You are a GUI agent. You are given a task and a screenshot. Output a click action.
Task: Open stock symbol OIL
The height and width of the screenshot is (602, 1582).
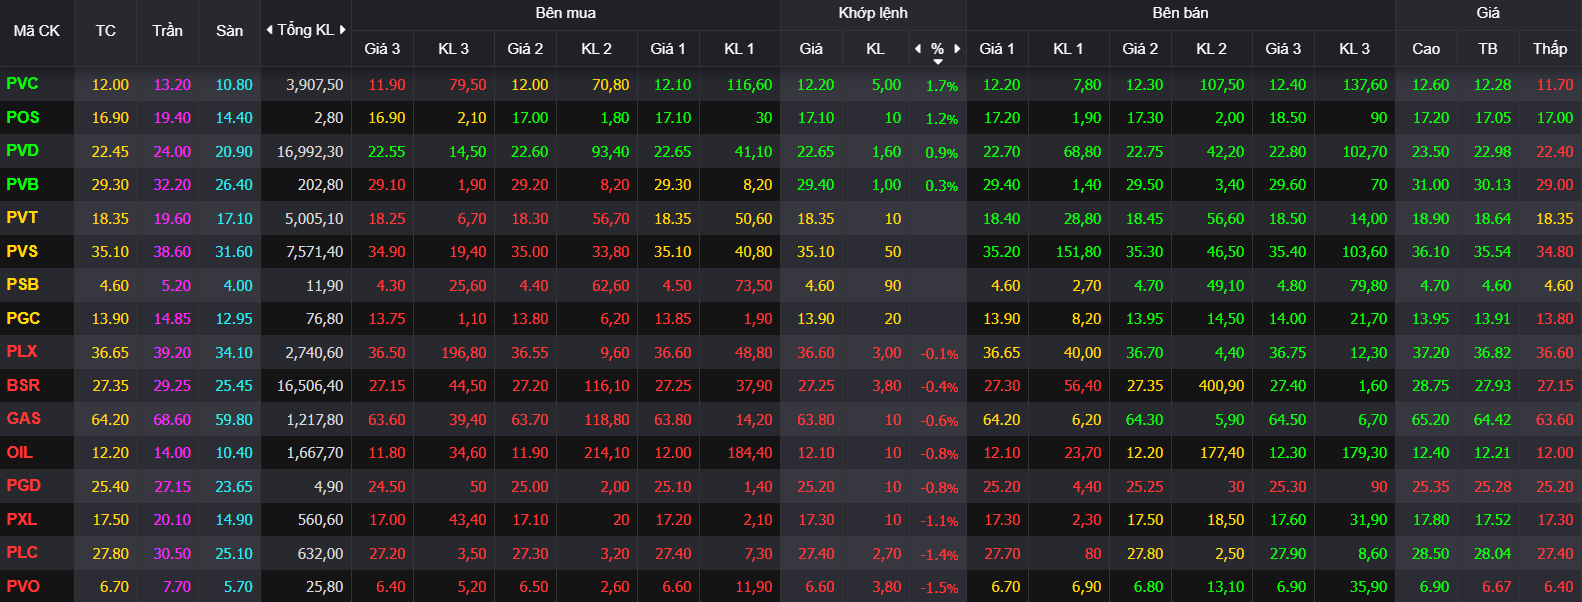click(x=20, y=452)
